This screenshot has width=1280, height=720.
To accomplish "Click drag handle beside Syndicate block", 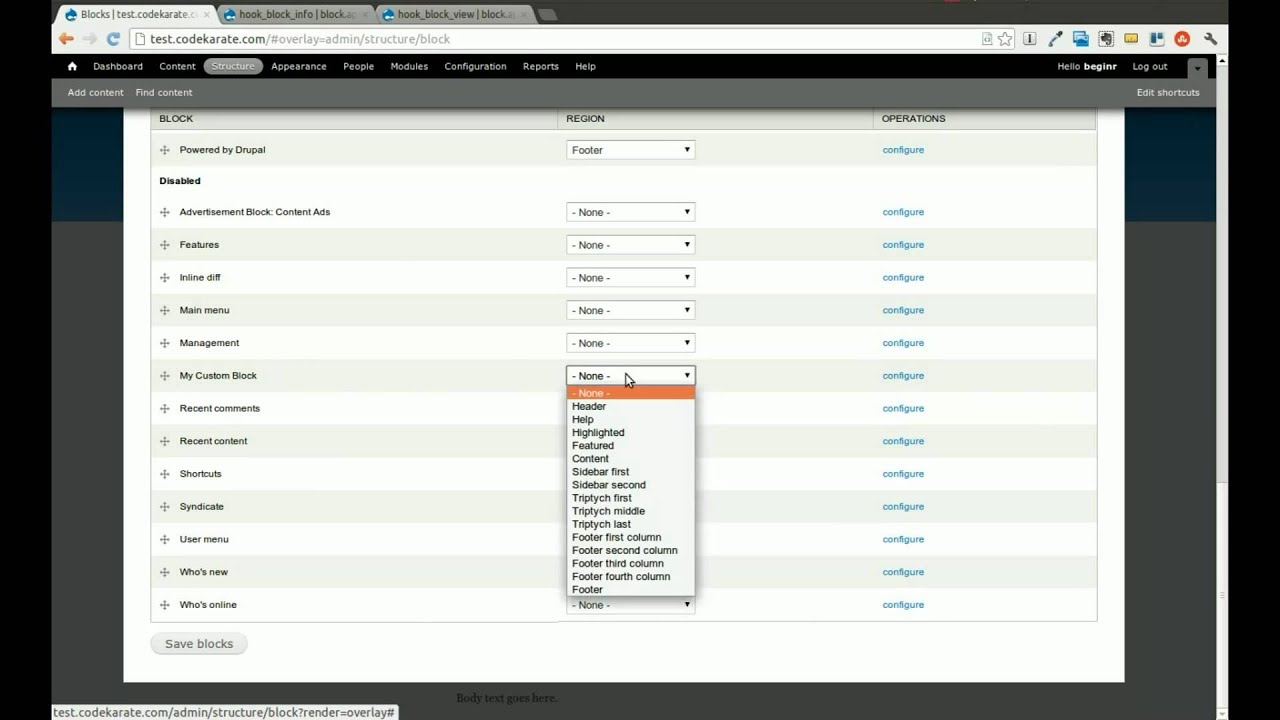I will [x=165, y=507].
